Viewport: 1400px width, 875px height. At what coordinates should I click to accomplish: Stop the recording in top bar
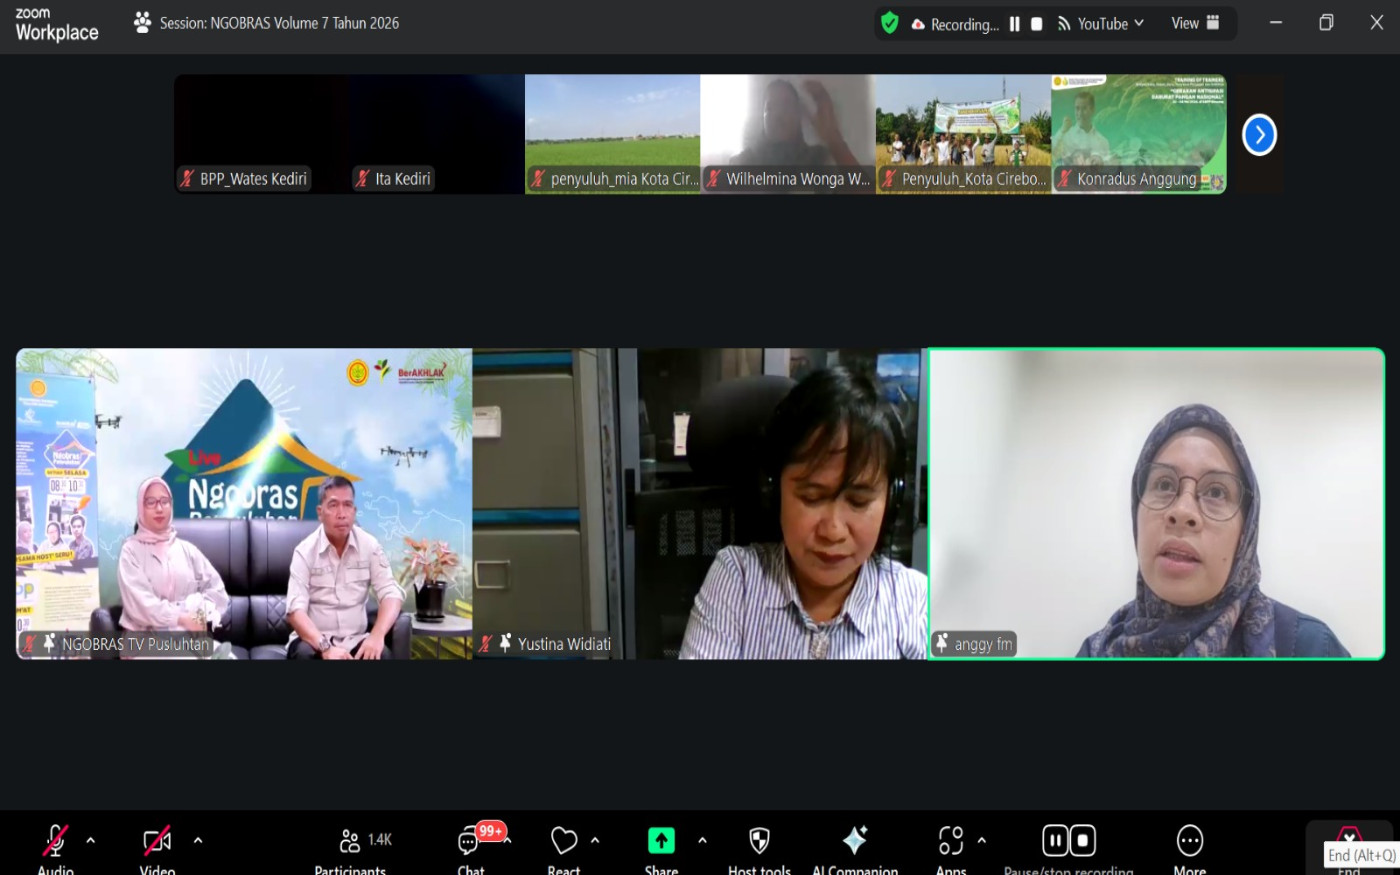[1037, 24]
